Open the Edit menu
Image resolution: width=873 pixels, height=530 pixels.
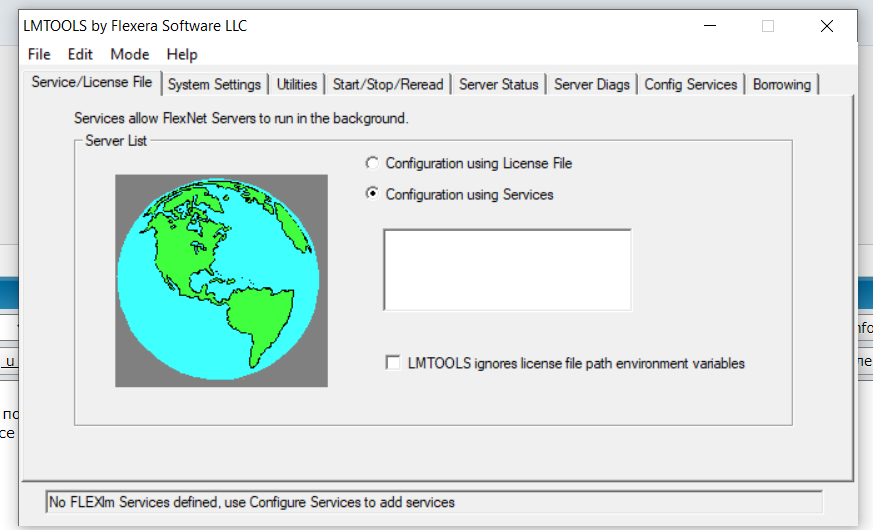tap(80, 54)
